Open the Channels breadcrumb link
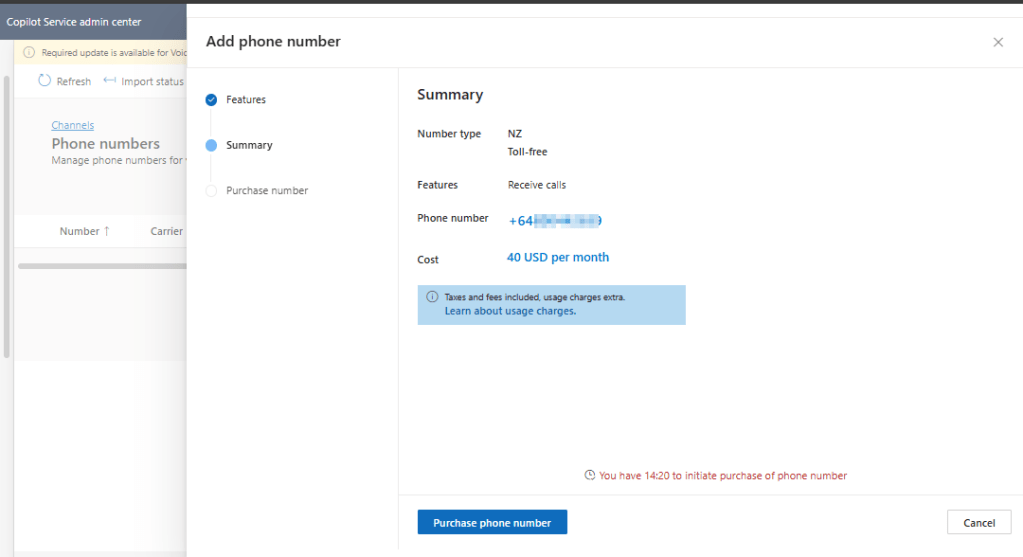The height and width of the screenshot is (557, 1023). pyautogui.click(x=73, y=125)
